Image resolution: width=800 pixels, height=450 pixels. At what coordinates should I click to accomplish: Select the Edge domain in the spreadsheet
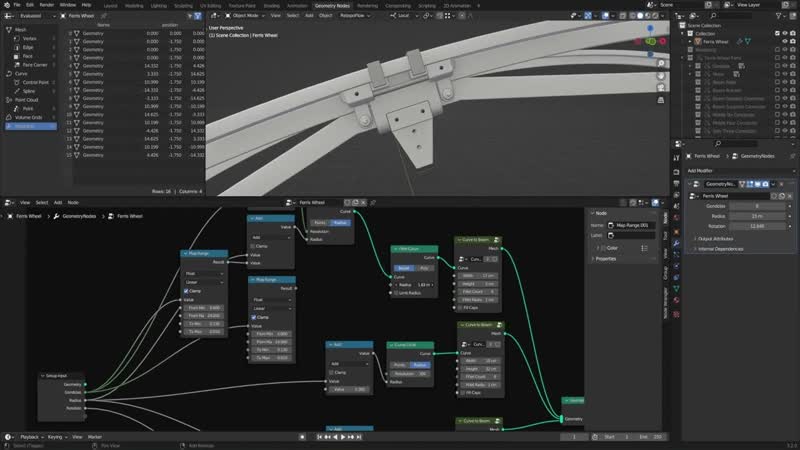click(x=28, y=47)
